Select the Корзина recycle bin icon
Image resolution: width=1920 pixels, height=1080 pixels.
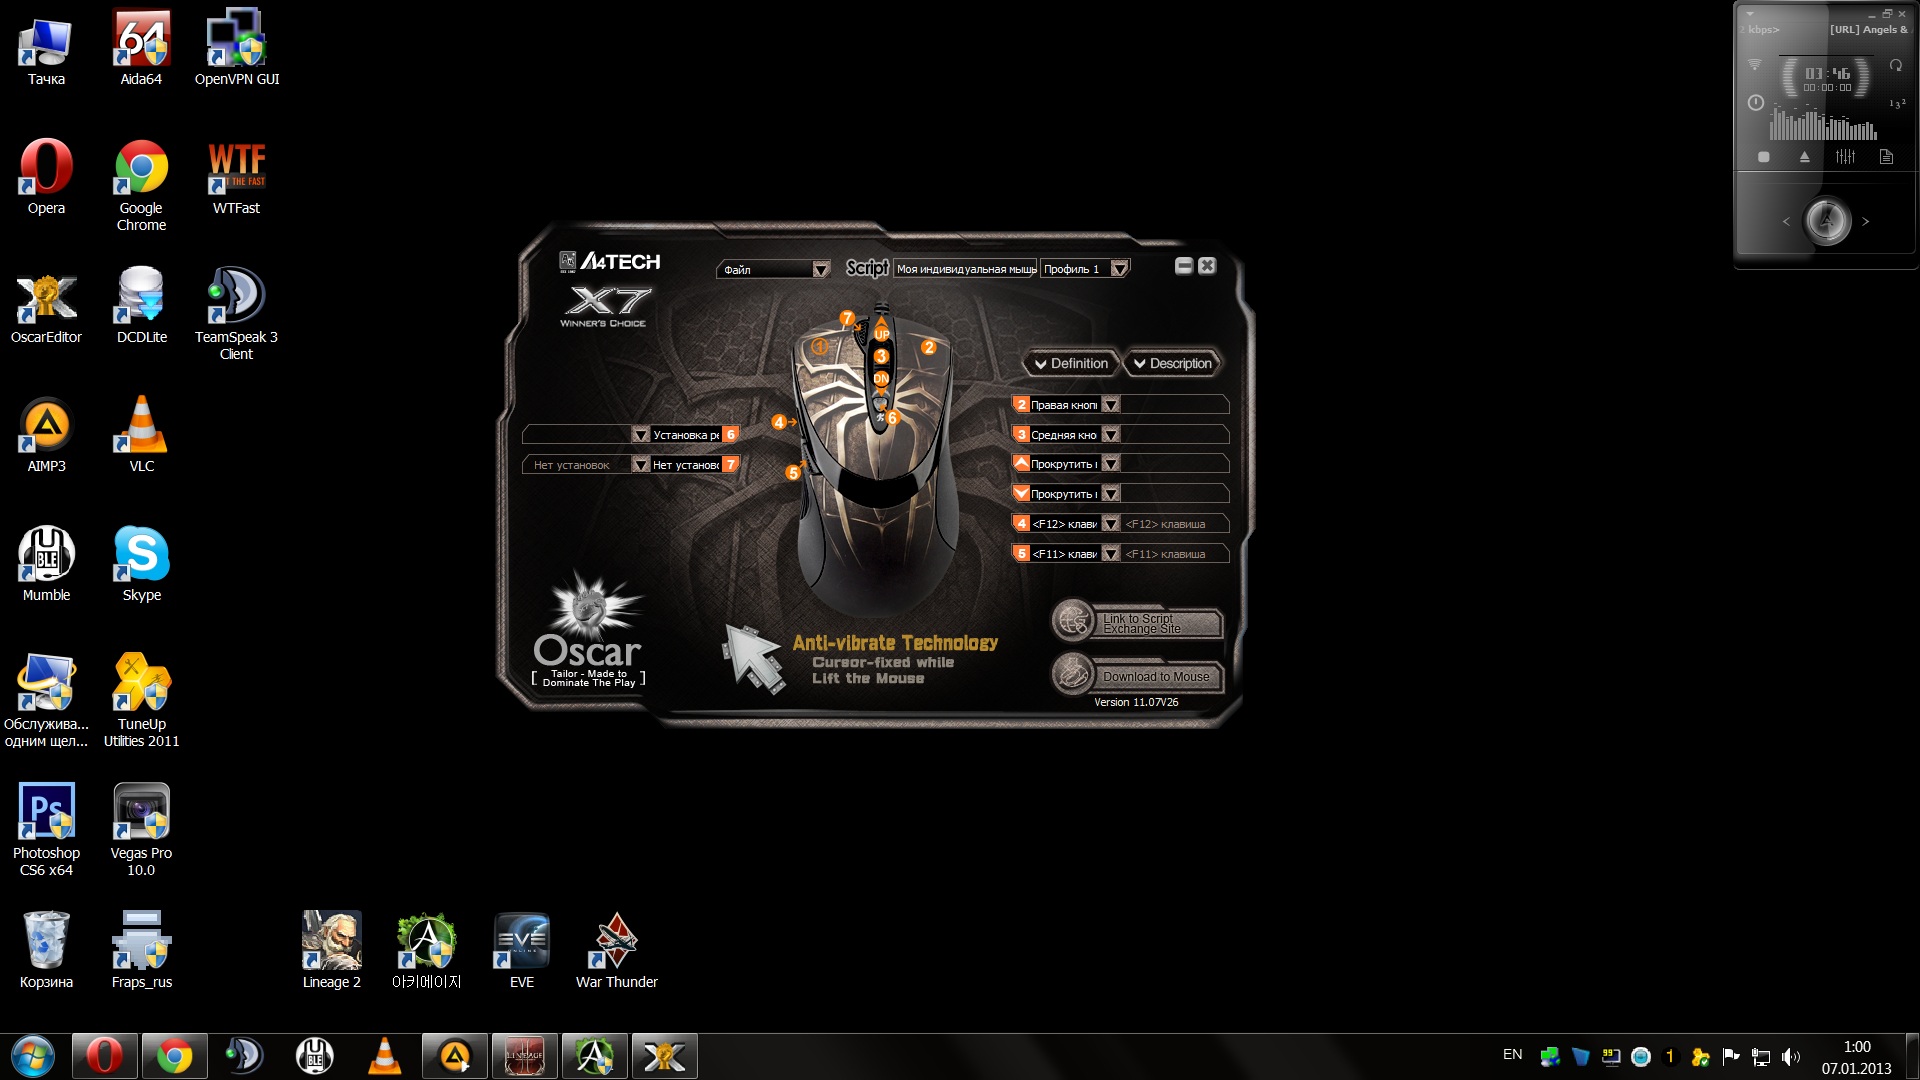pos(46,951)
